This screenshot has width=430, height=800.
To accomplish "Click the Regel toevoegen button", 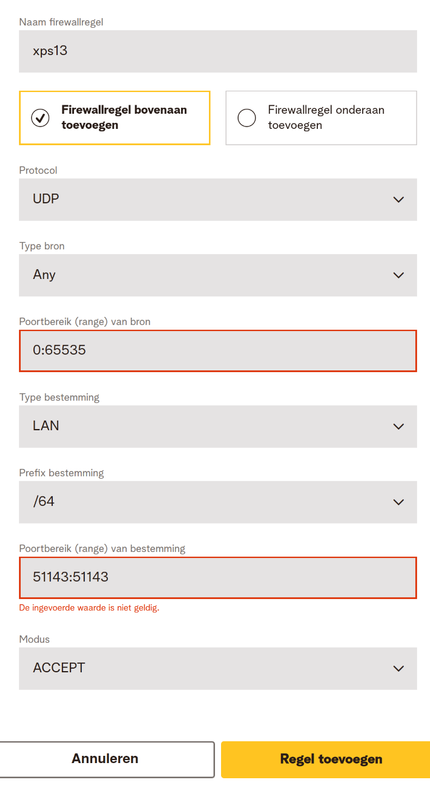I will (326, 759).
